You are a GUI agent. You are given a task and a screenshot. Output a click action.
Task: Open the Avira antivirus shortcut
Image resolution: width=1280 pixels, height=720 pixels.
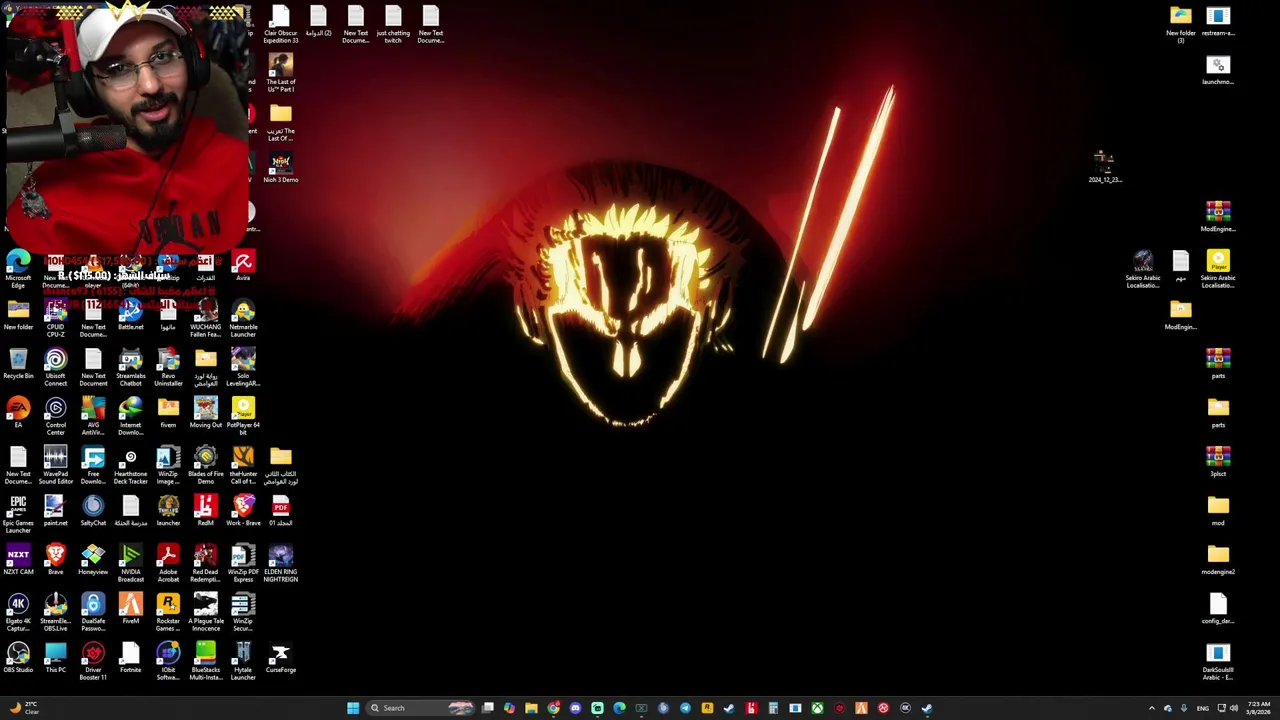(243, 266)
